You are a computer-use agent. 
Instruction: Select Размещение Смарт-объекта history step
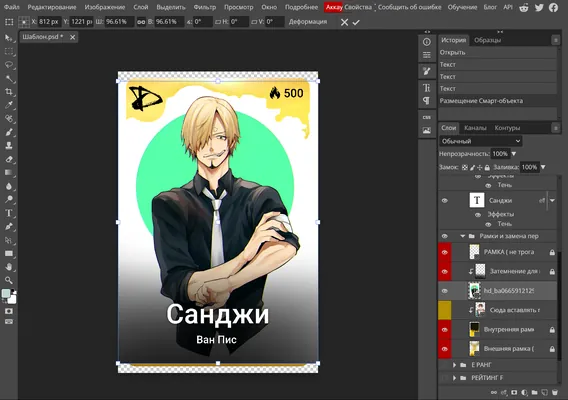pyautogui.click(x=498, y=101)
